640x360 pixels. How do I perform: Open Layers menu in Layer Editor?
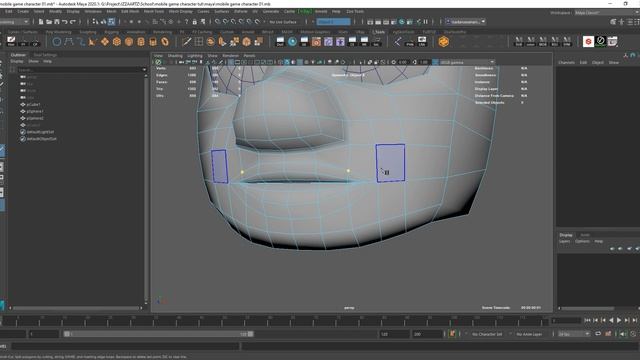pyautogui.click(x=564, y=241)
